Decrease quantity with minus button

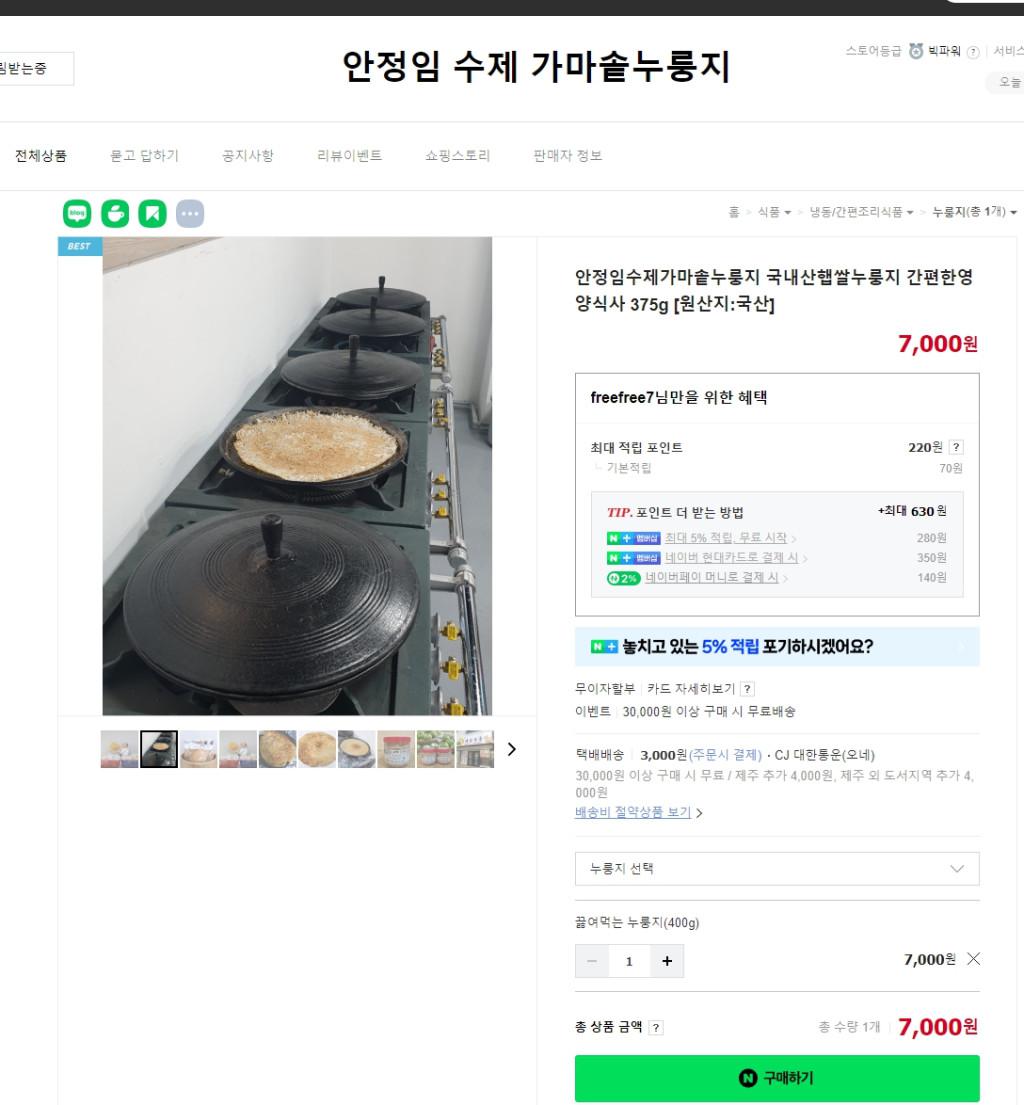[592, 961]
